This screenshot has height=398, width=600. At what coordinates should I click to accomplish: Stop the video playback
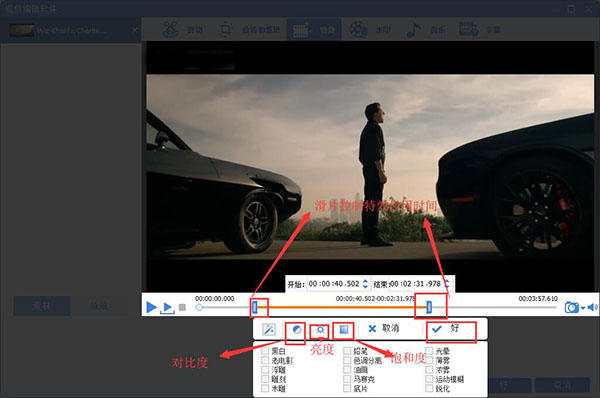point(182,307)
